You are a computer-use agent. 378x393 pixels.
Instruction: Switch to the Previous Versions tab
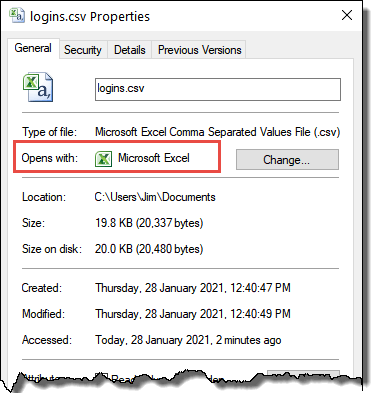click(x=199, y=50)
